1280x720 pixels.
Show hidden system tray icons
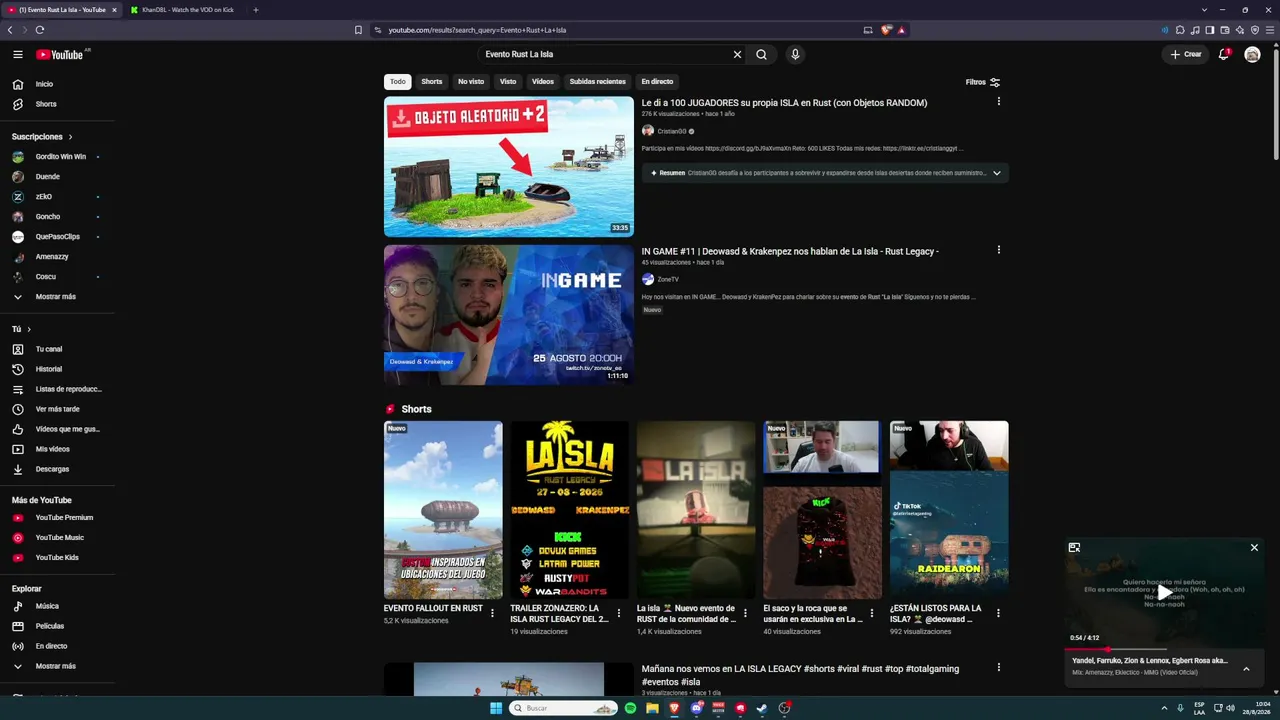[1165, 708]
